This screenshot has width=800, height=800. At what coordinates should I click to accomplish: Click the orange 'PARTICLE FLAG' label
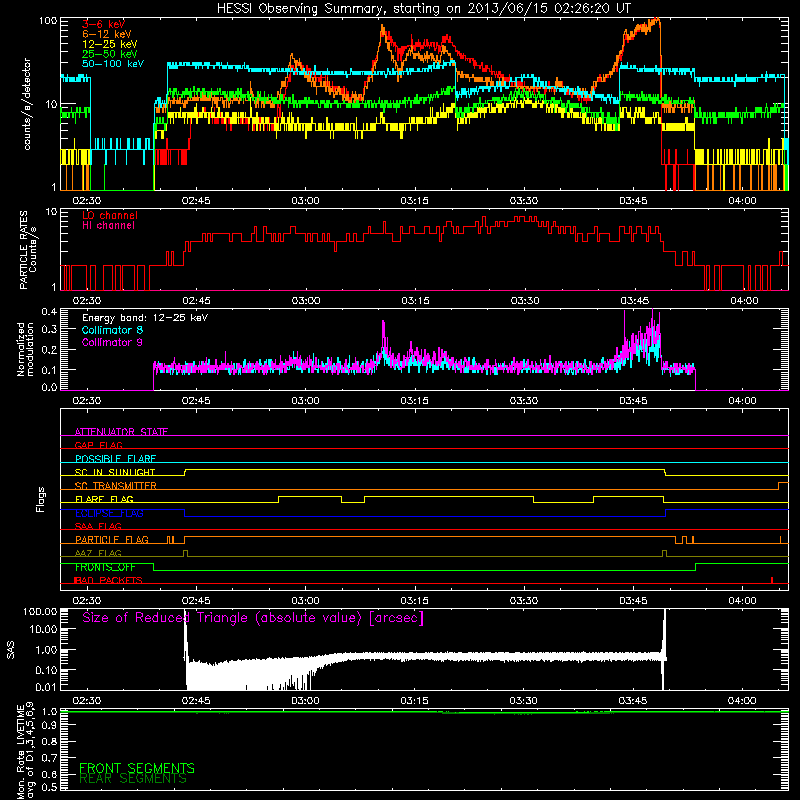click(112, 539)
